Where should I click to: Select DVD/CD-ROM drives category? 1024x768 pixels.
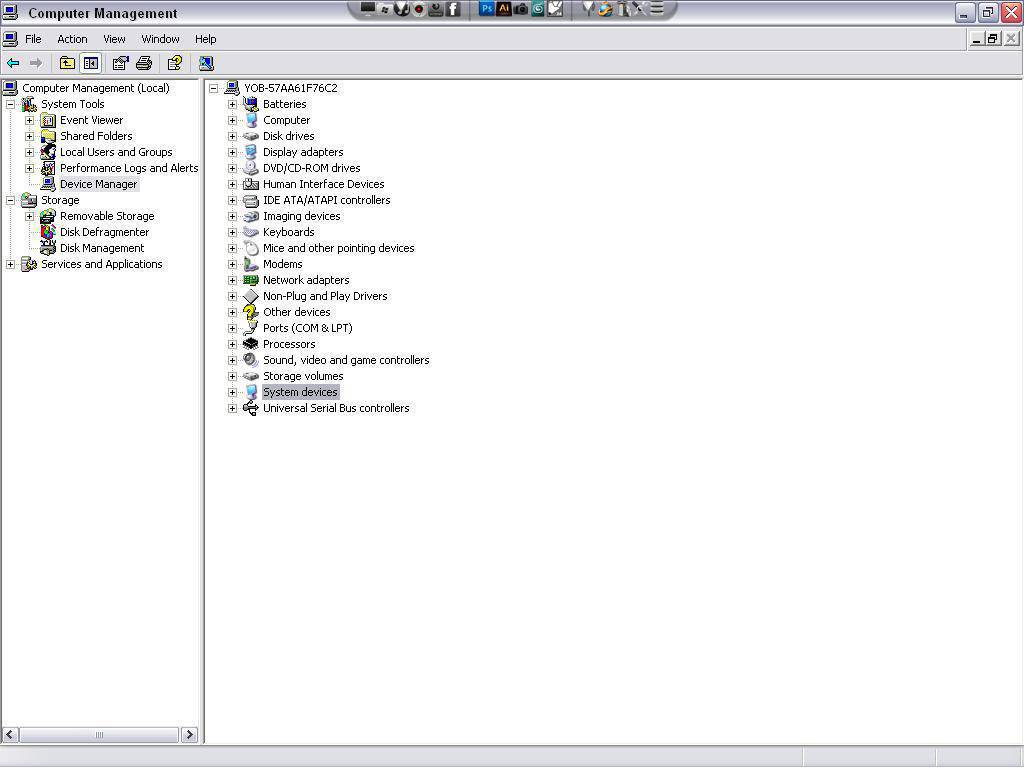312,168
